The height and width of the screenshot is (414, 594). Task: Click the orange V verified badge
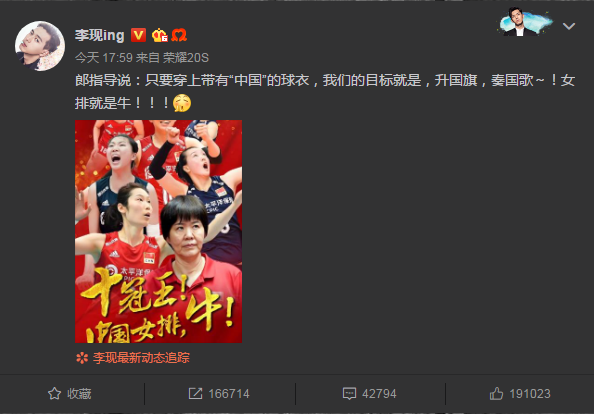(138, 35)
